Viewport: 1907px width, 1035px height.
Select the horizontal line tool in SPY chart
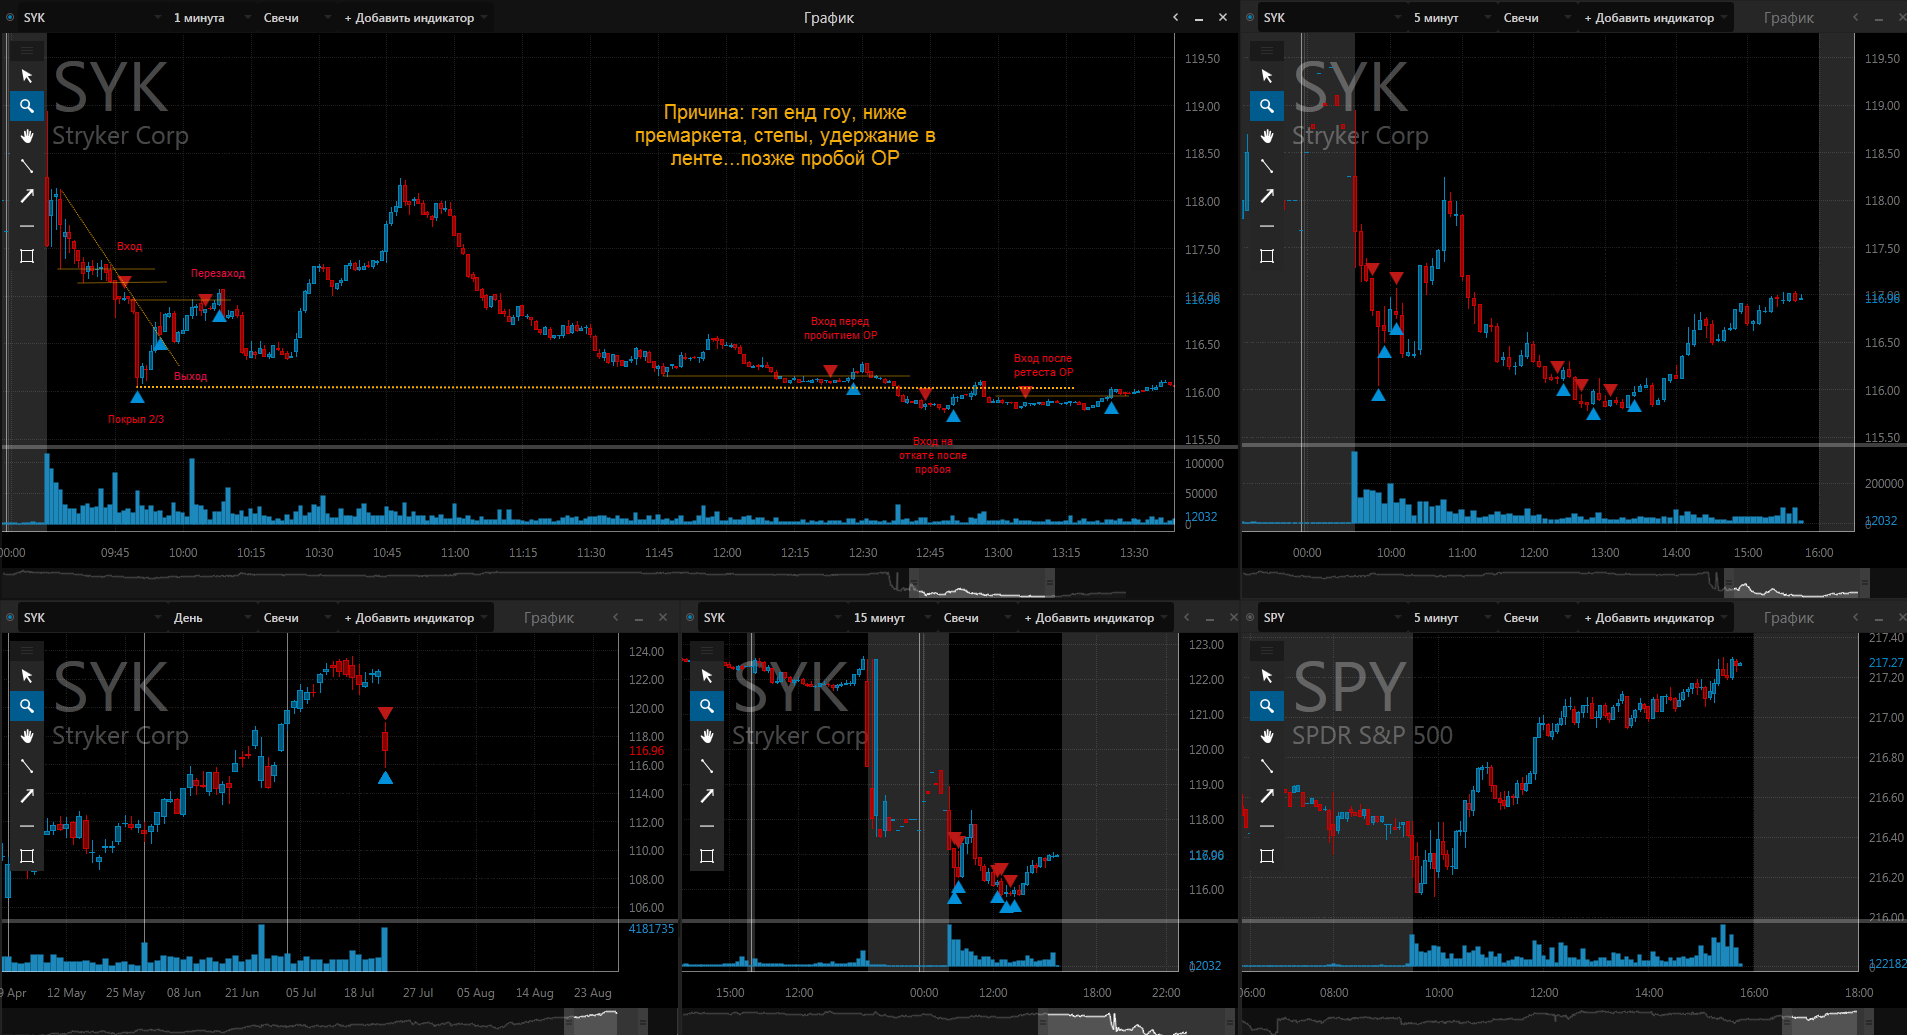[x=1267, y=826]
